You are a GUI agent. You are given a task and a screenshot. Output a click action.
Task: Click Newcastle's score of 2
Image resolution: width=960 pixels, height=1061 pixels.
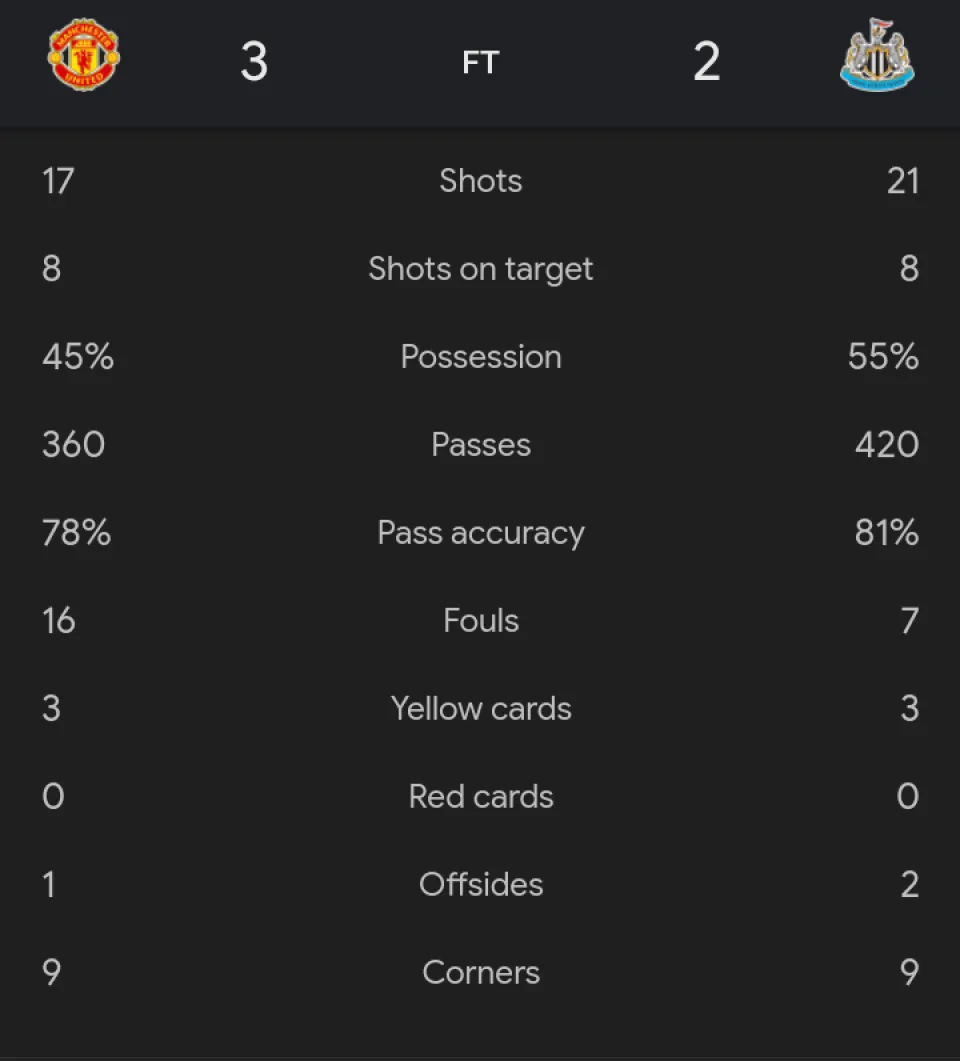(x=706, y=62)
